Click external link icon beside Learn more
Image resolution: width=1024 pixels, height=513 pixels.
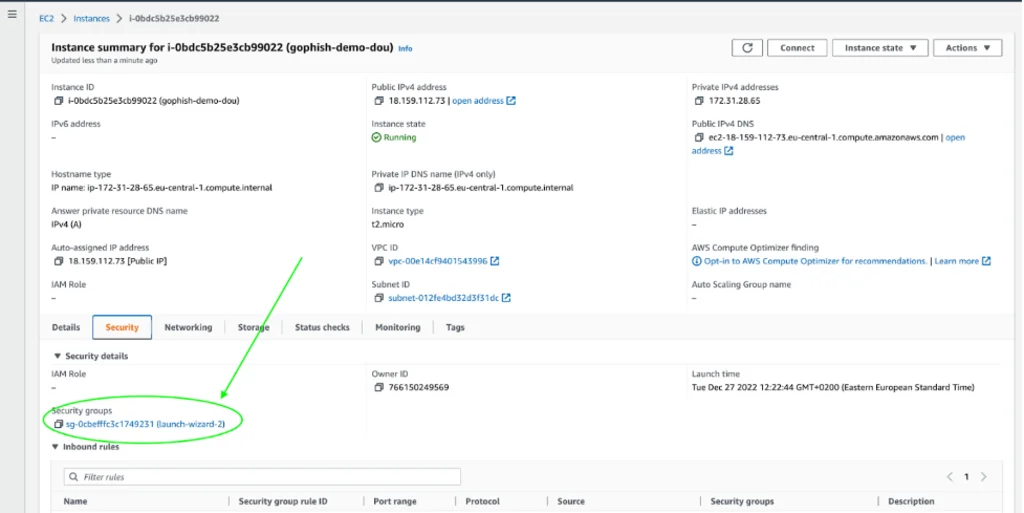coord(986,261)
